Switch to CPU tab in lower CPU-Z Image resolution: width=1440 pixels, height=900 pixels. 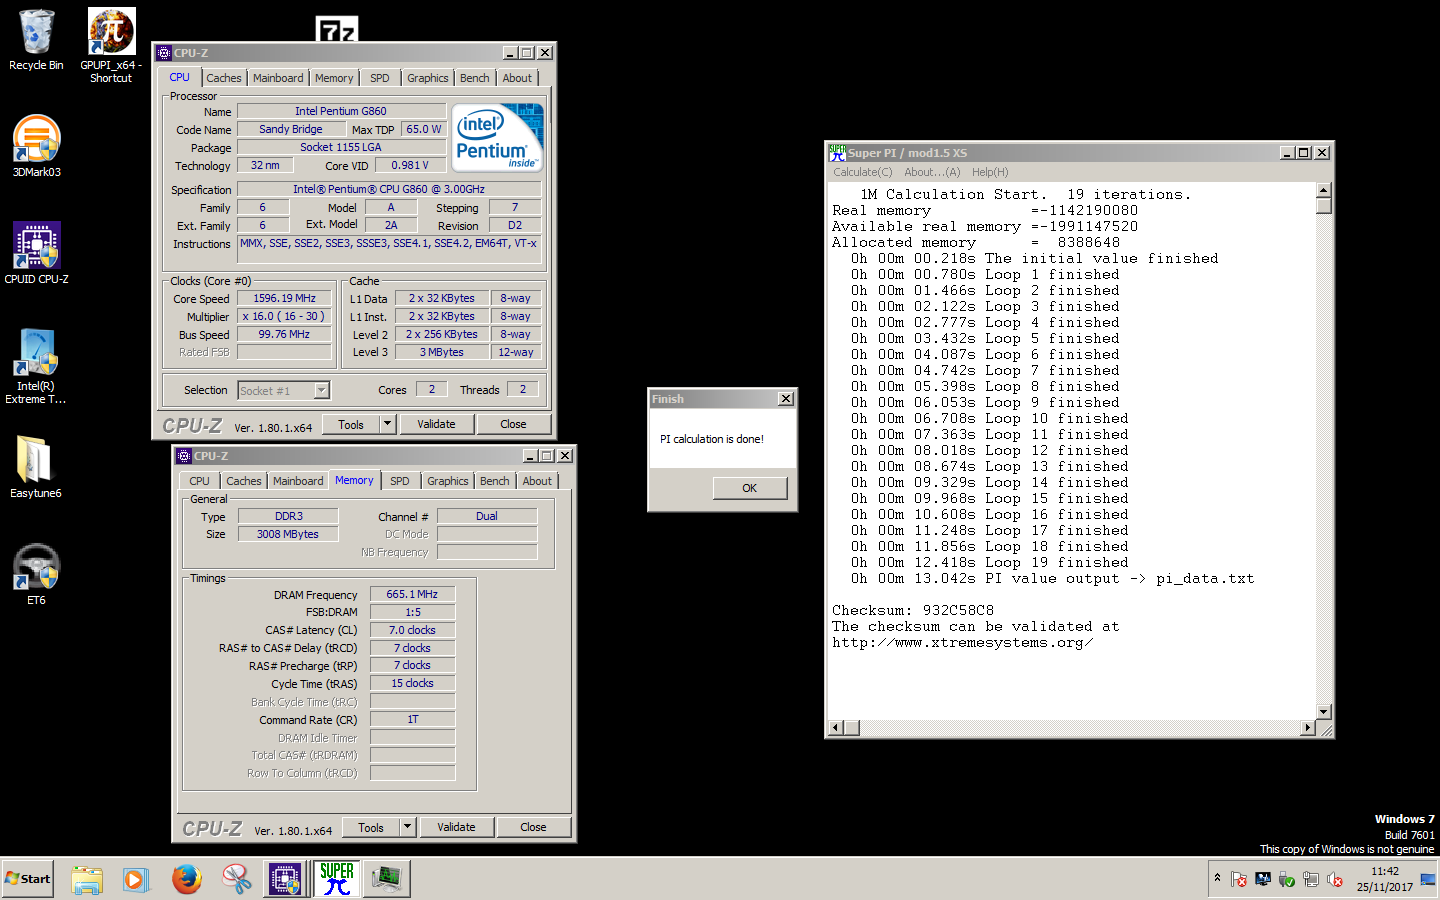pyautogui.click(x=200, y=481)
